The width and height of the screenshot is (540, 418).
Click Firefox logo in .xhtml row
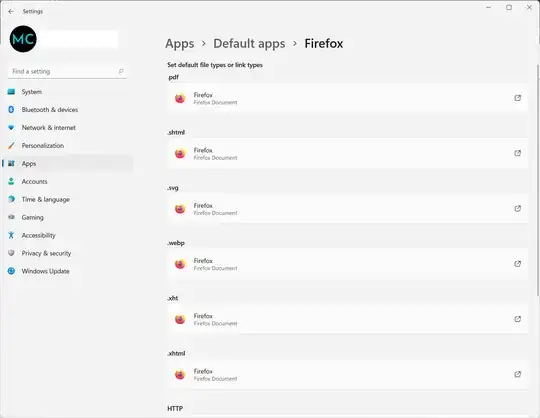click(180, 375)
